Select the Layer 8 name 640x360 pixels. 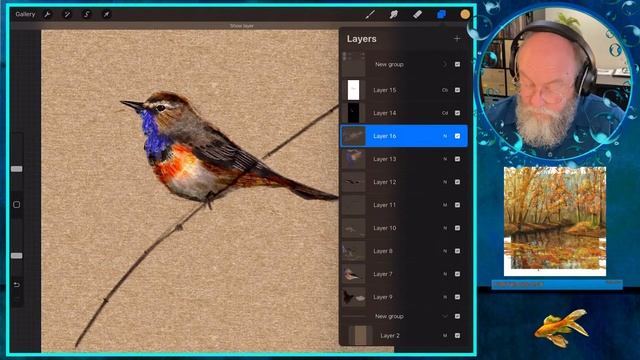(x=383, y=251)
